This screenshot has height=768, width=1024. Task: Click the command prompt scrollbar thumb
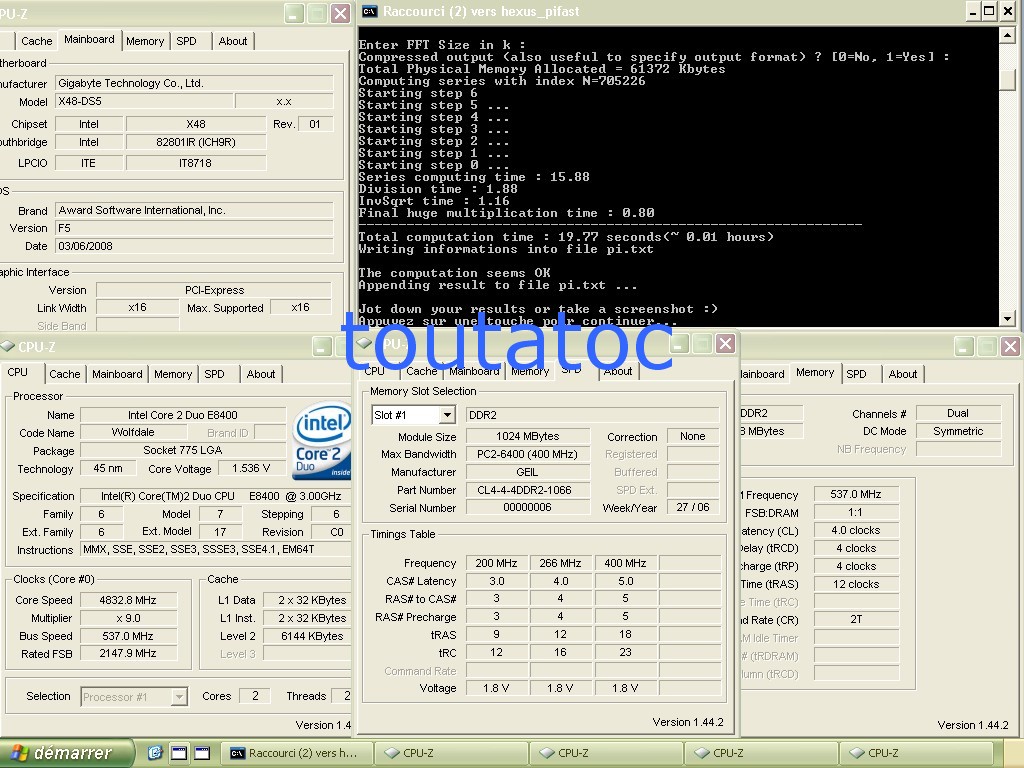point(1008,78)
